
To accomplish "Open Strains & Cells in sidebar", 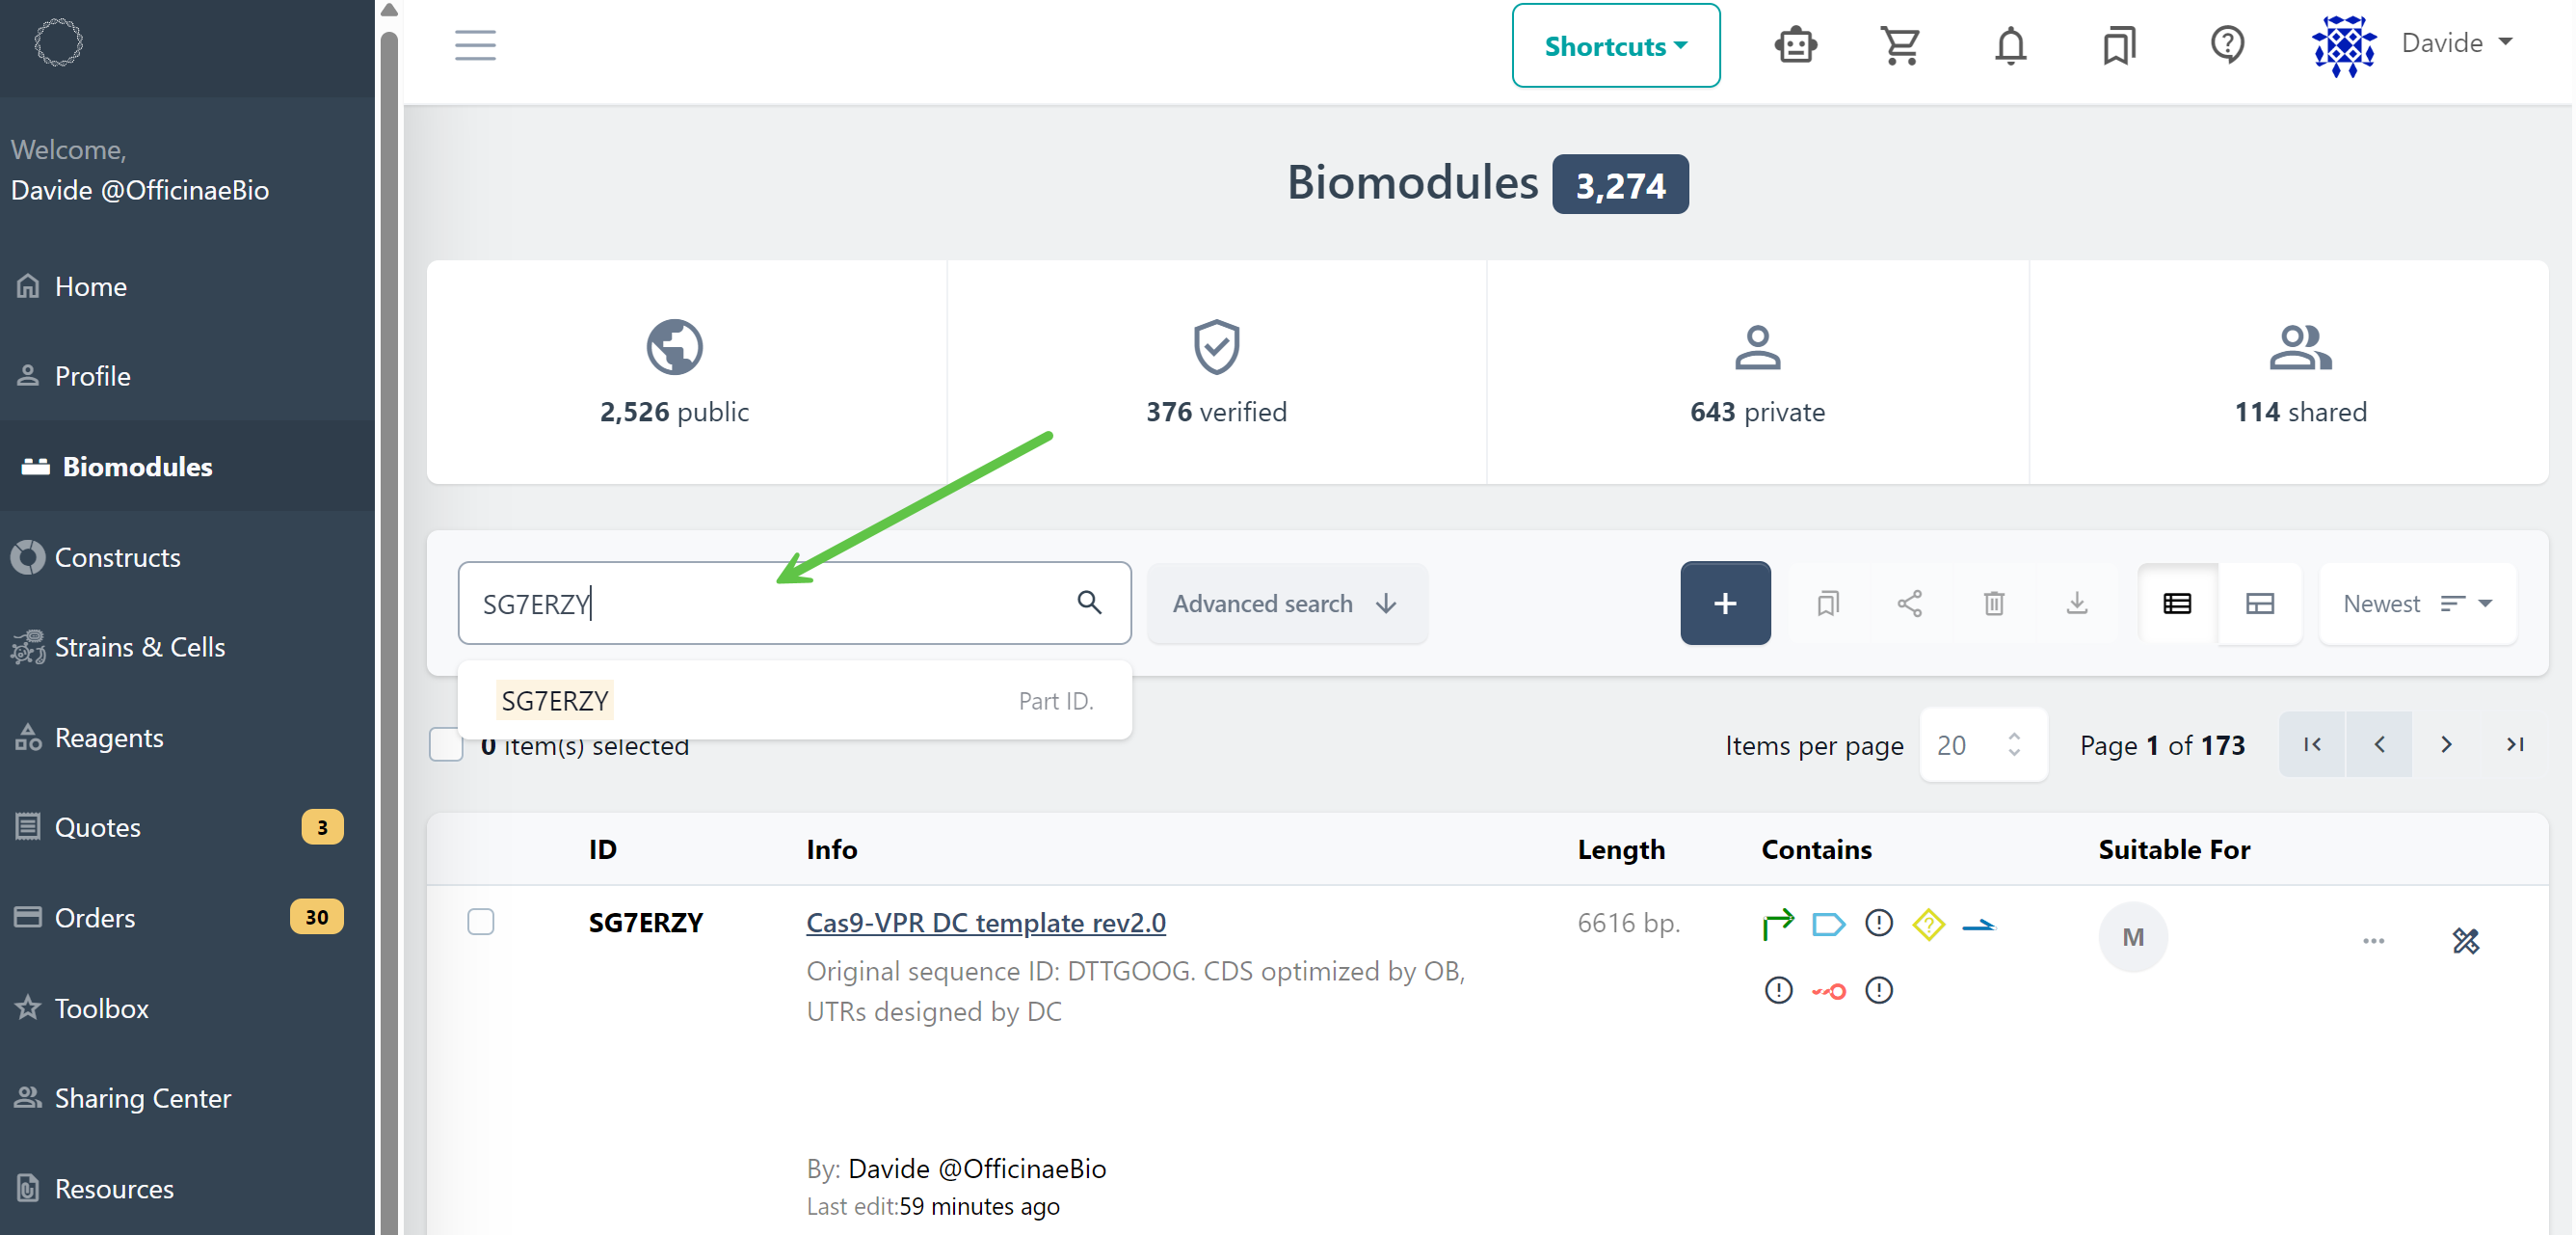I will pos(188,647).
